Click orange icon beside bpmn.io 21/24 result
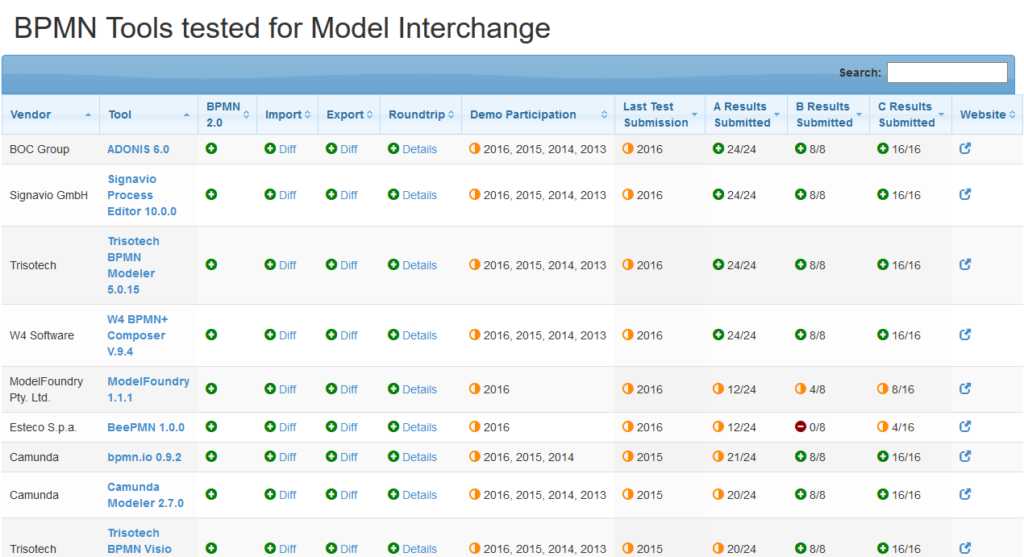 (x=718, y=457)
